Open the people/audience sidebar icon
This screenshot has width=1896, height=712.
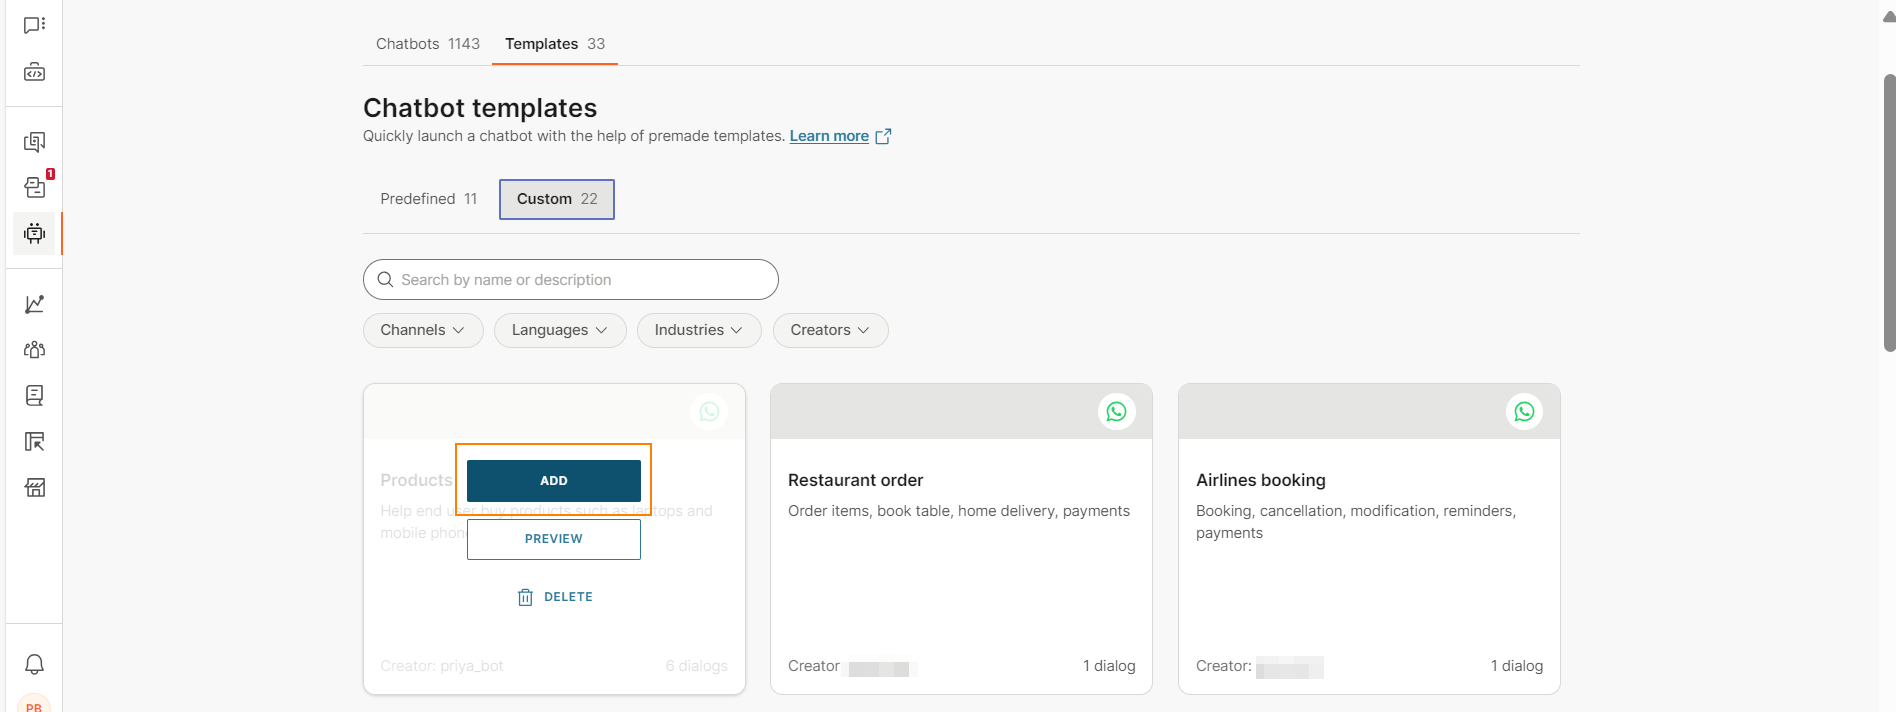(34, 350)
